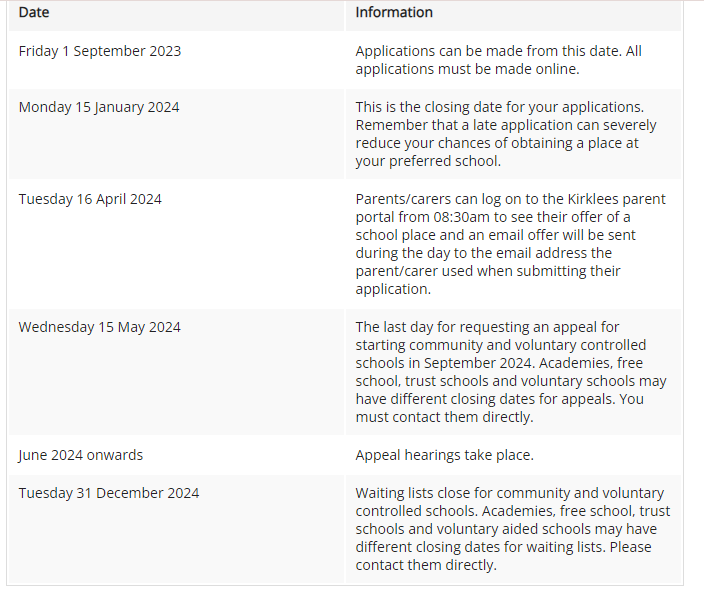Click the Date column header
Image resolution: width=704 pixels, height=597 pixels.
[34, 13]
